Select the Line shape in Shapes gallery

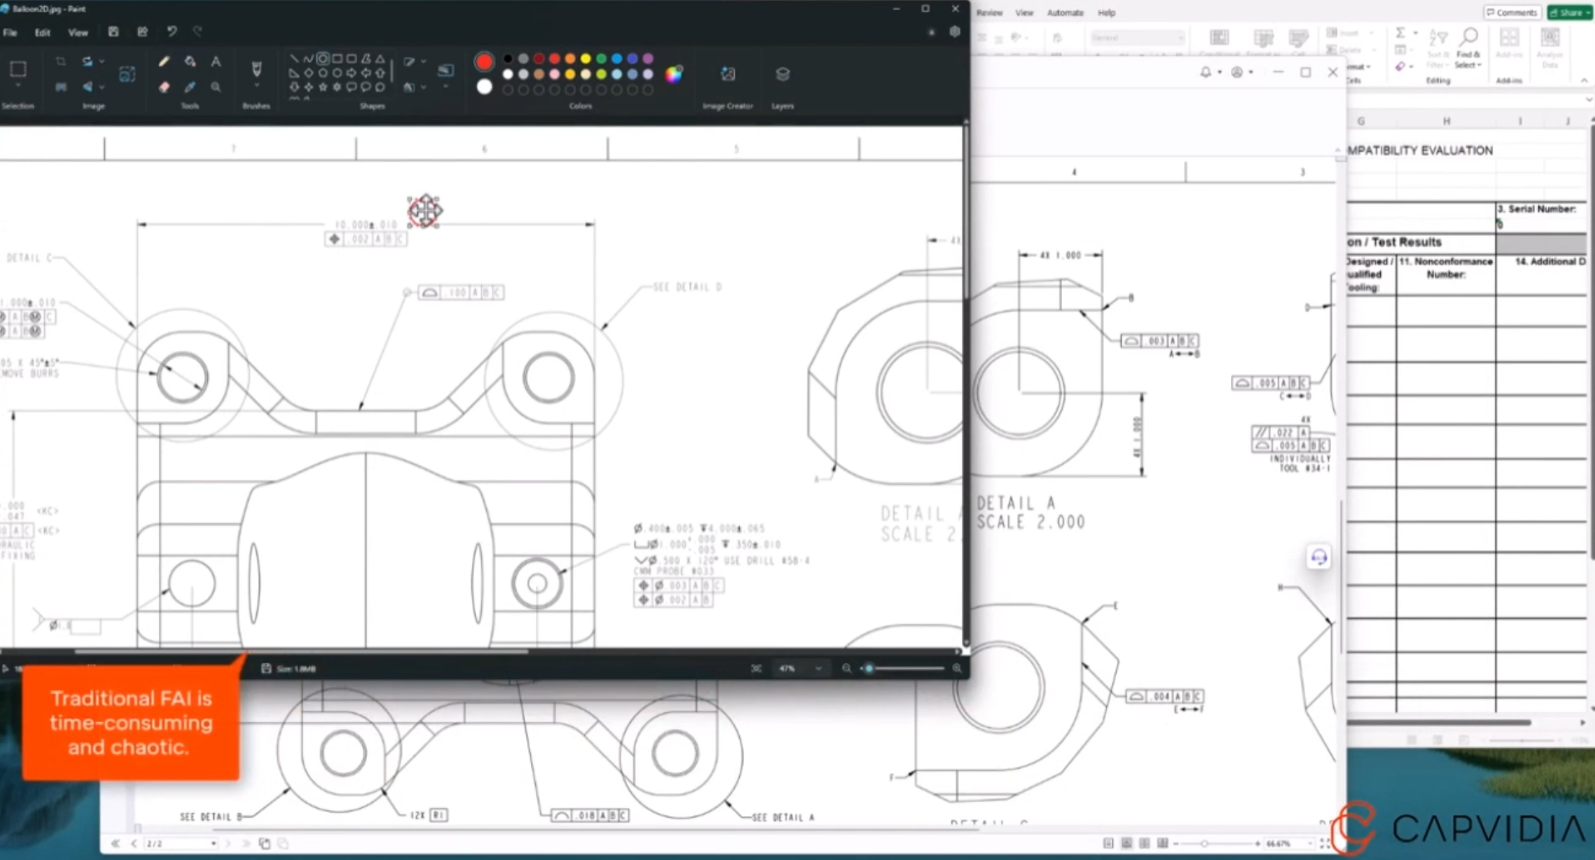[x=294, y=59]
